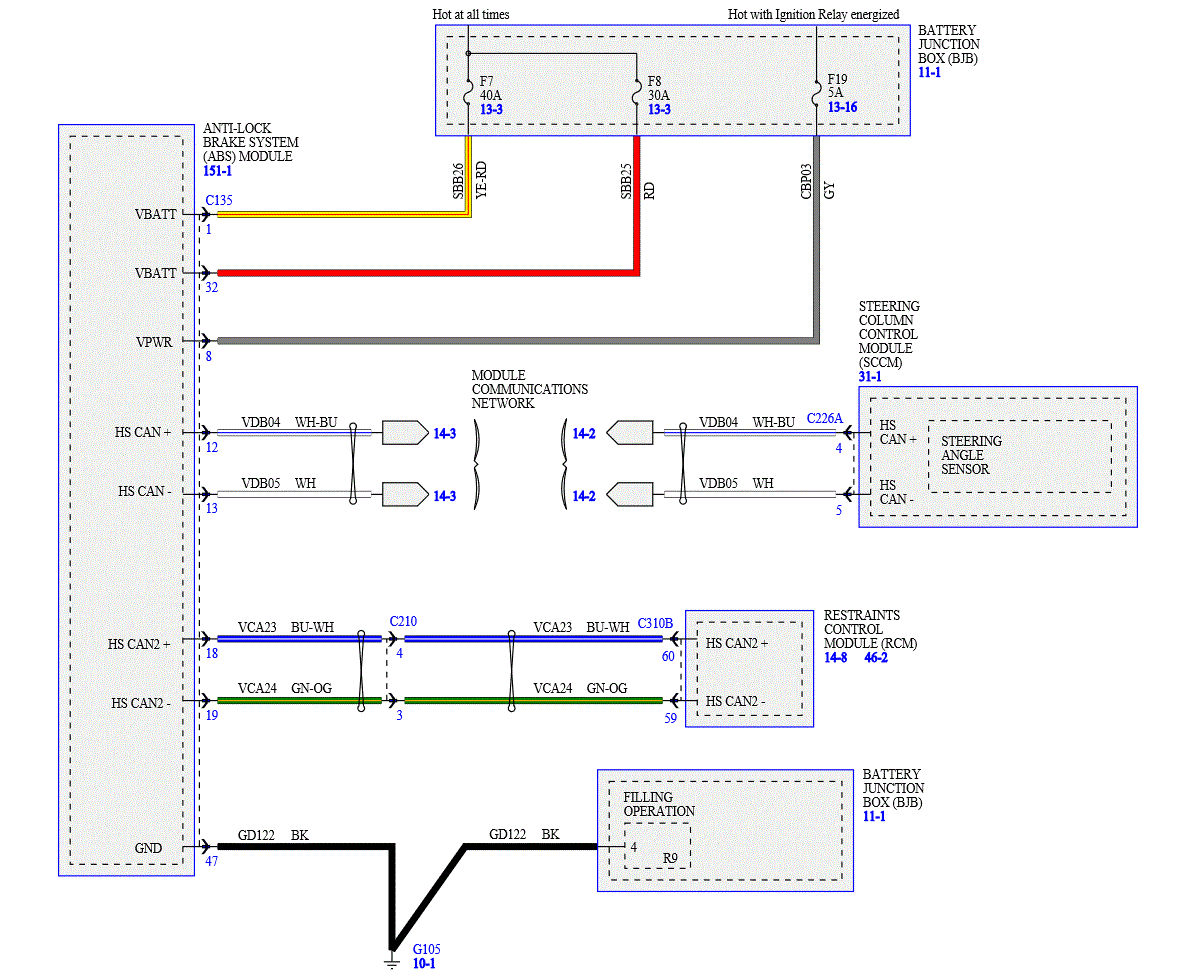The width and height of the screenshot is (1195, 977).
Task: Click the R9 relay box in Filling Operation
Action: pyautogui.click(x=657, y=846)
